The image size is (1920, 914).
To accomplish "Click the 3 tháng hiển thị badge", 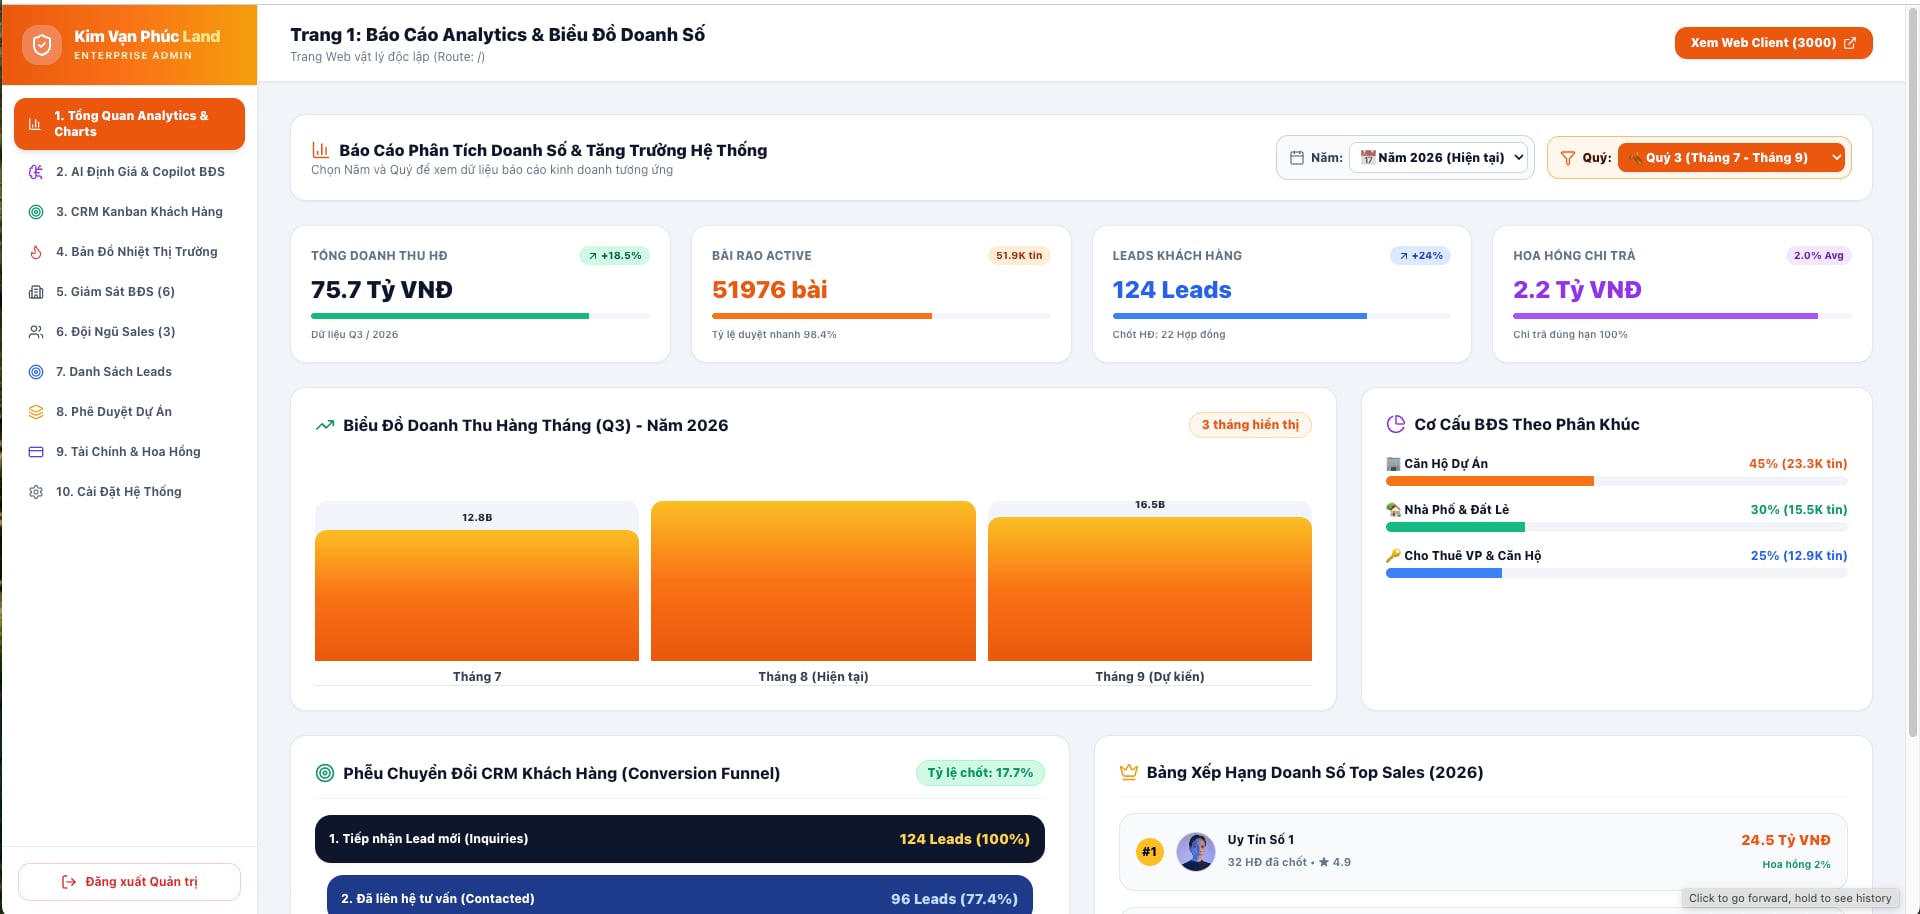I will click(1250, 425).
